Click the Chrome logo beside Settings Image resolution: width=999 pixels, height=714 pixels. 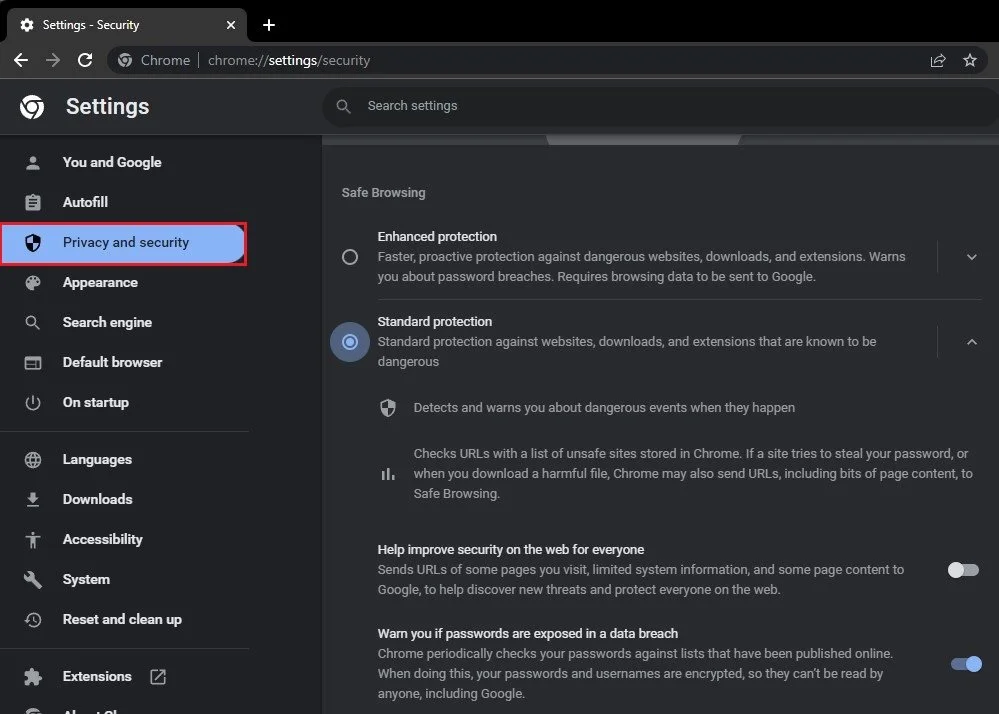click(32, 106)
